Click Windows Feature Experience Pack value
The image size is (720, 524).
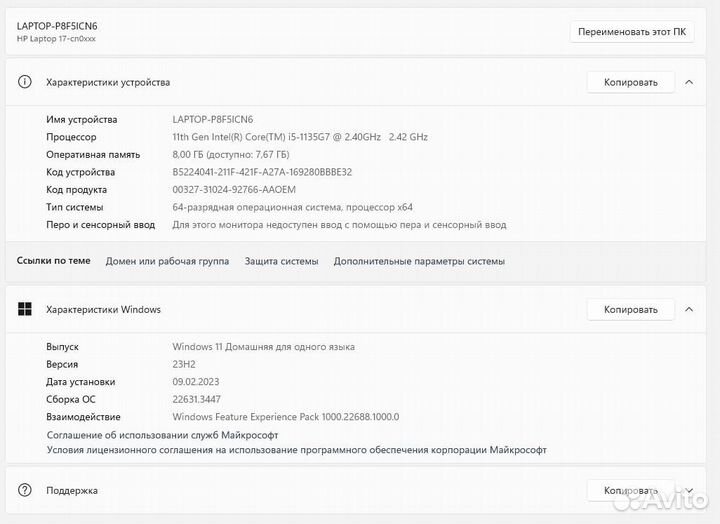286,417
